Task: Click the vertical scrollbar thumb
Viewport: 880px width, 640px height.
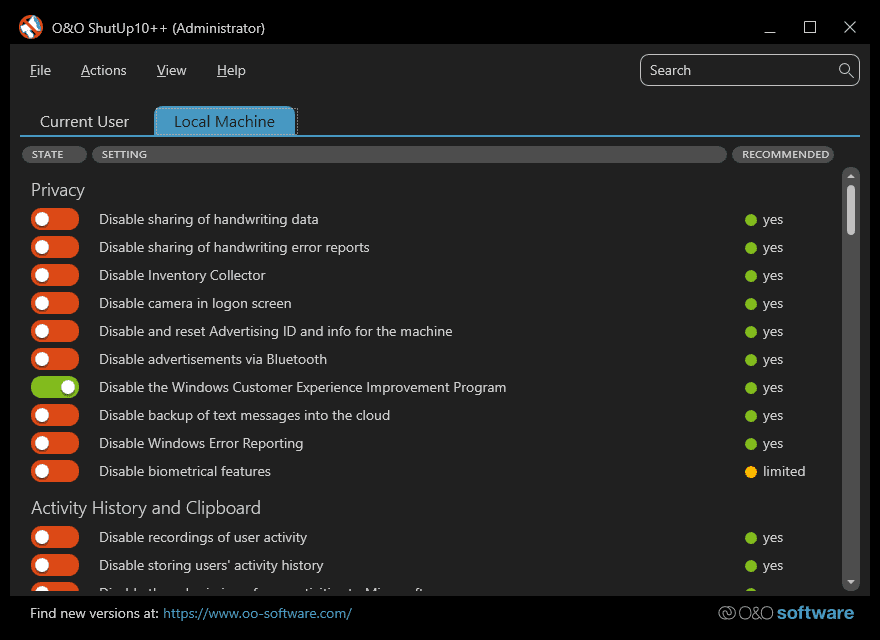Action: pyautogui.click(x=851, y=208)
